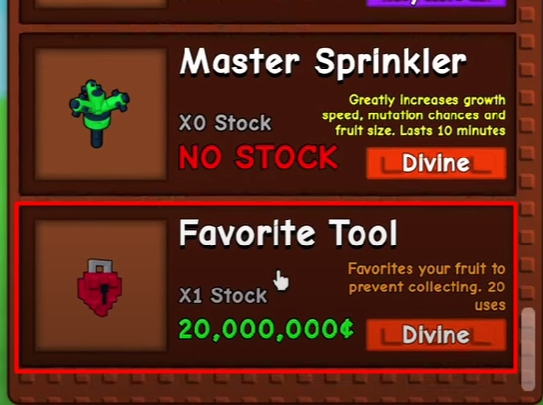Click the red NO STOCK label

[258, 158]
